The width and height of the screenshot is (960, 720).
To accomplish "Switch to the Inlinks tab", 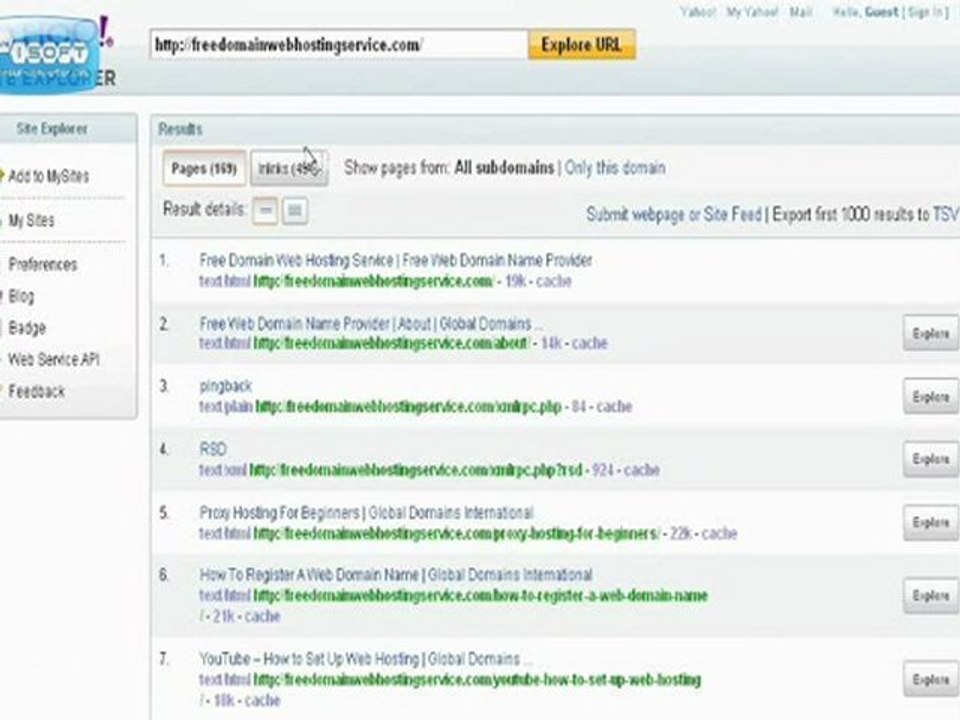I will (289, 168).
